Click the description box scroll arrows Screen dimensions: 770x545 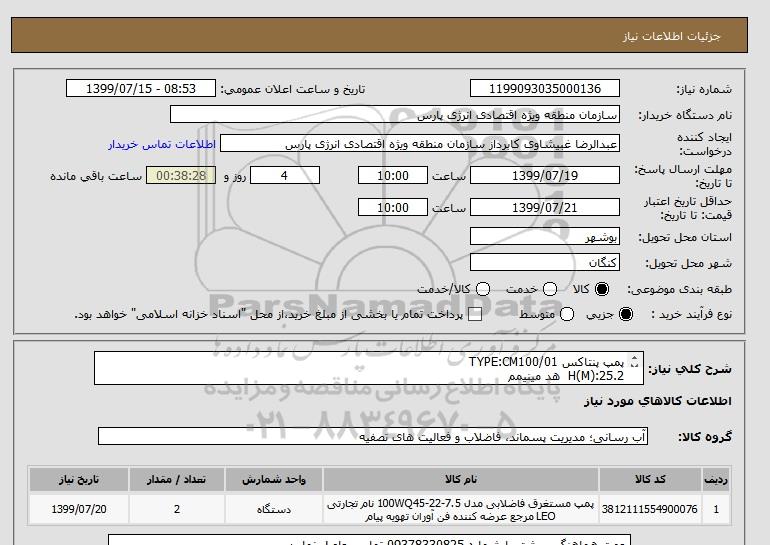point(634,361)
